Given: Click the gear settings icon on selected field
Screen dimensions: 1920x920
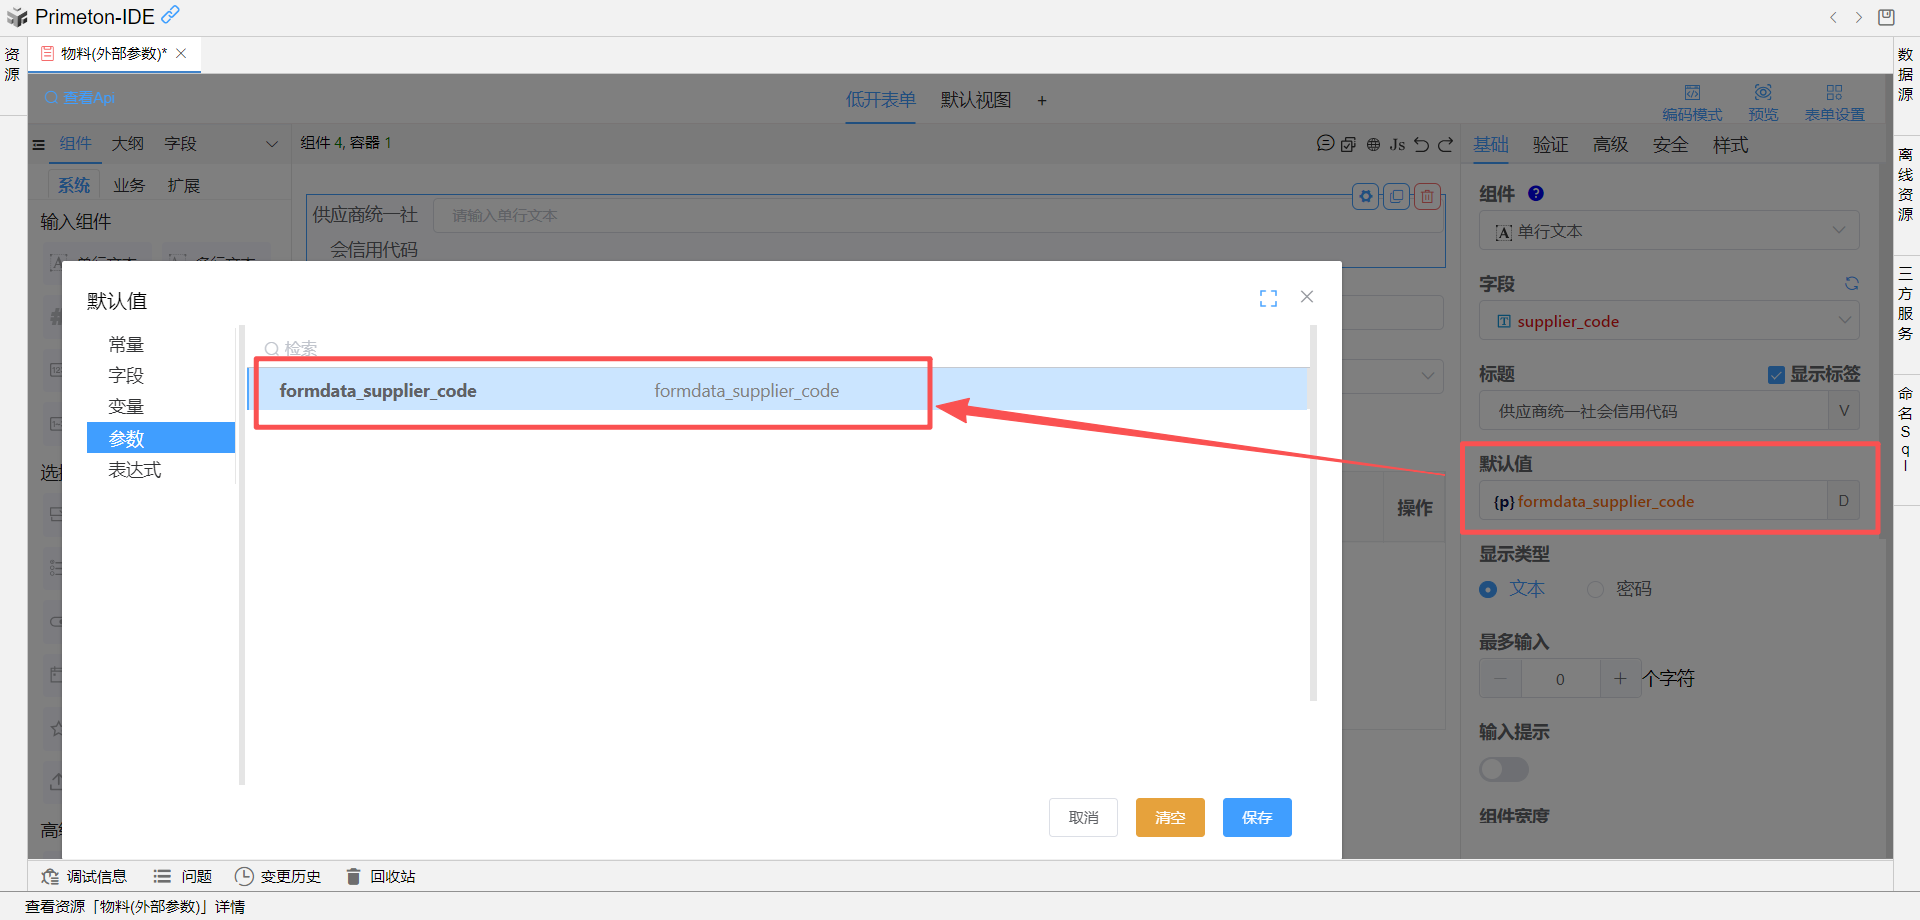Looking at the screenshot, I should tap(1366, 197).
